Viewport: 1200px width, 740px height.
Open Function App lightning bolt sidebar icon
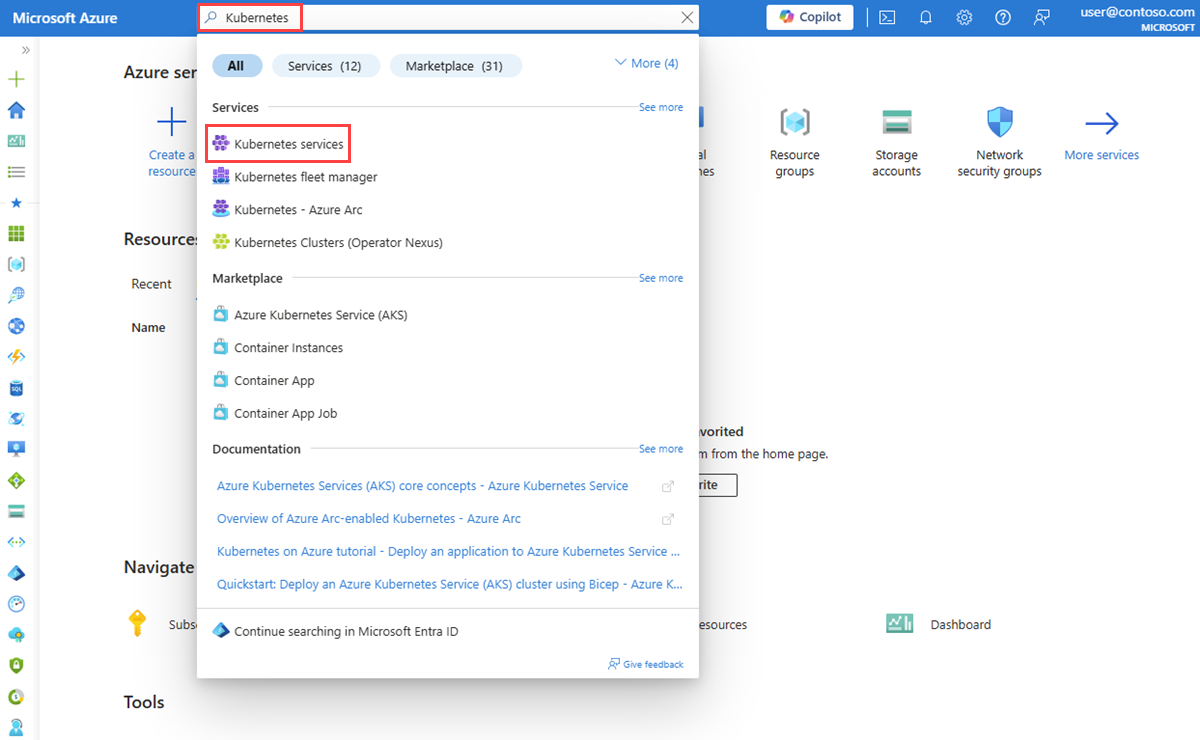(16, 357)
